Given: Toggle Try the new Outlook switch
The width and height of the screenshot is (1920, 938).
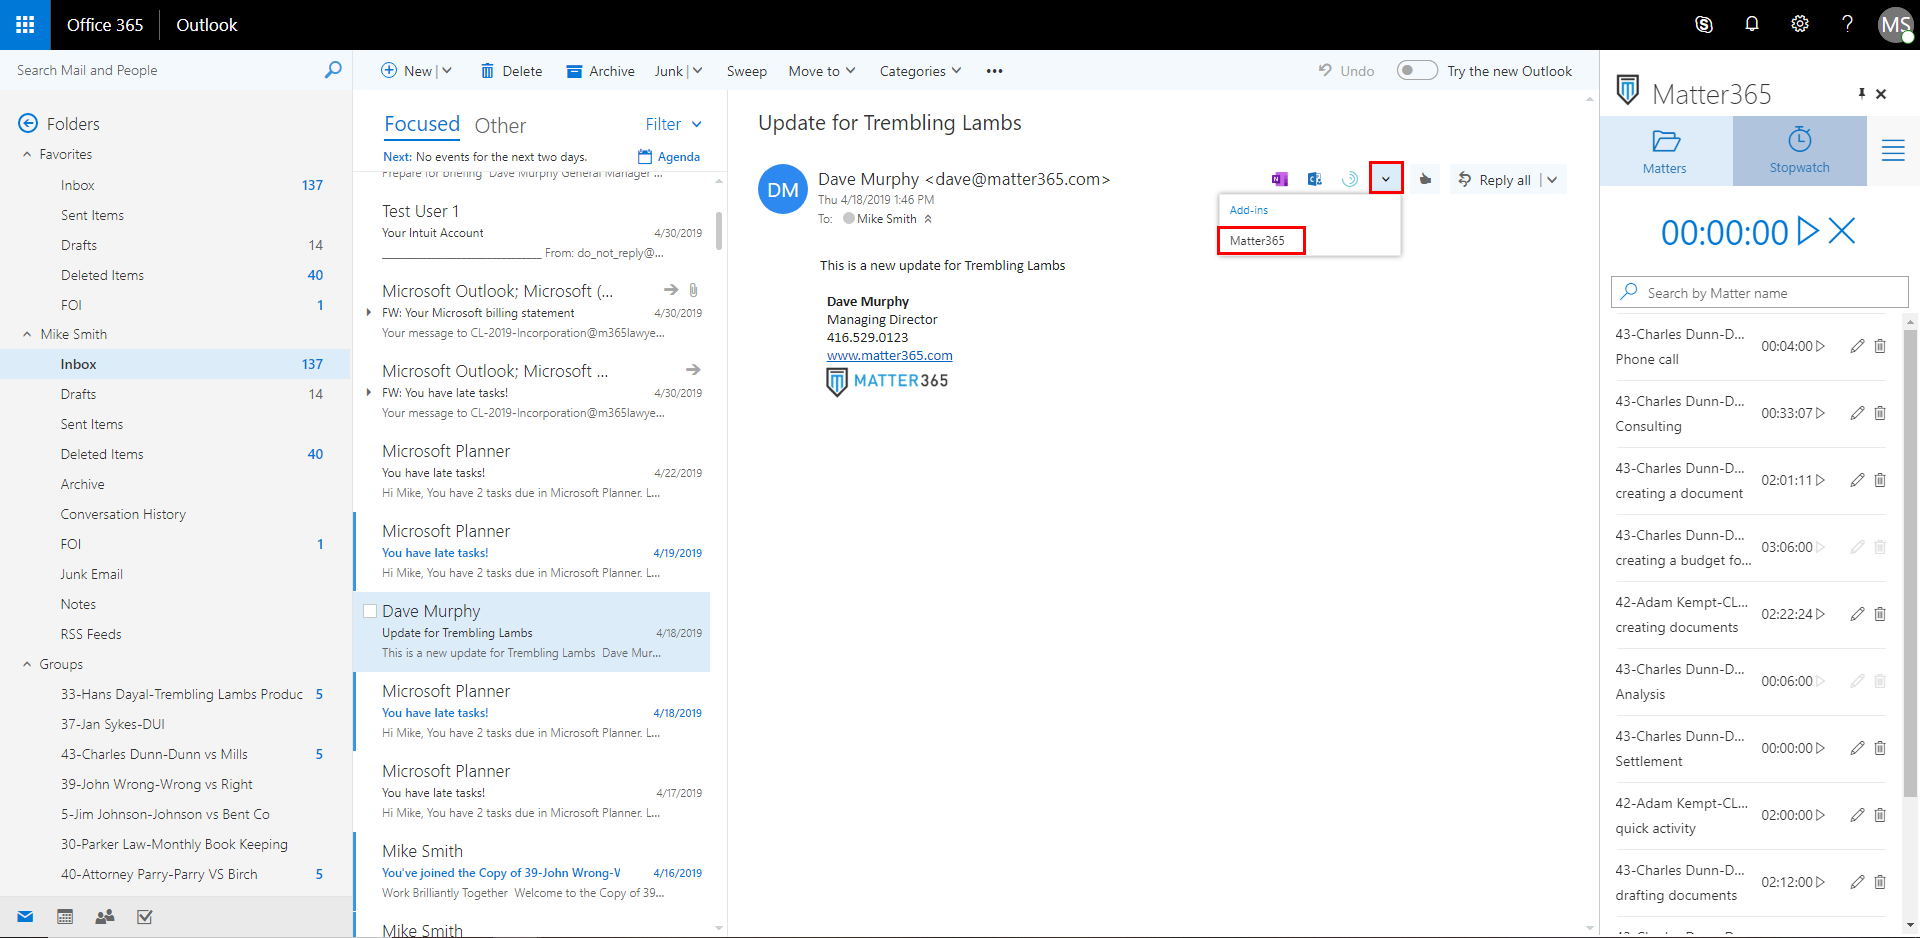Looking at the screenshot, I should coord(1417,70).
